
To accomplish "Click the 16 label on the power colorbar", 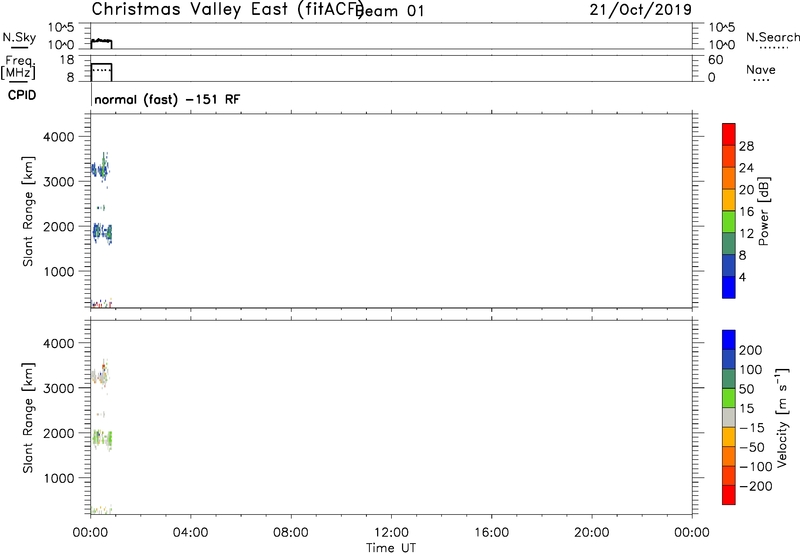I will [x=746, y=212].
